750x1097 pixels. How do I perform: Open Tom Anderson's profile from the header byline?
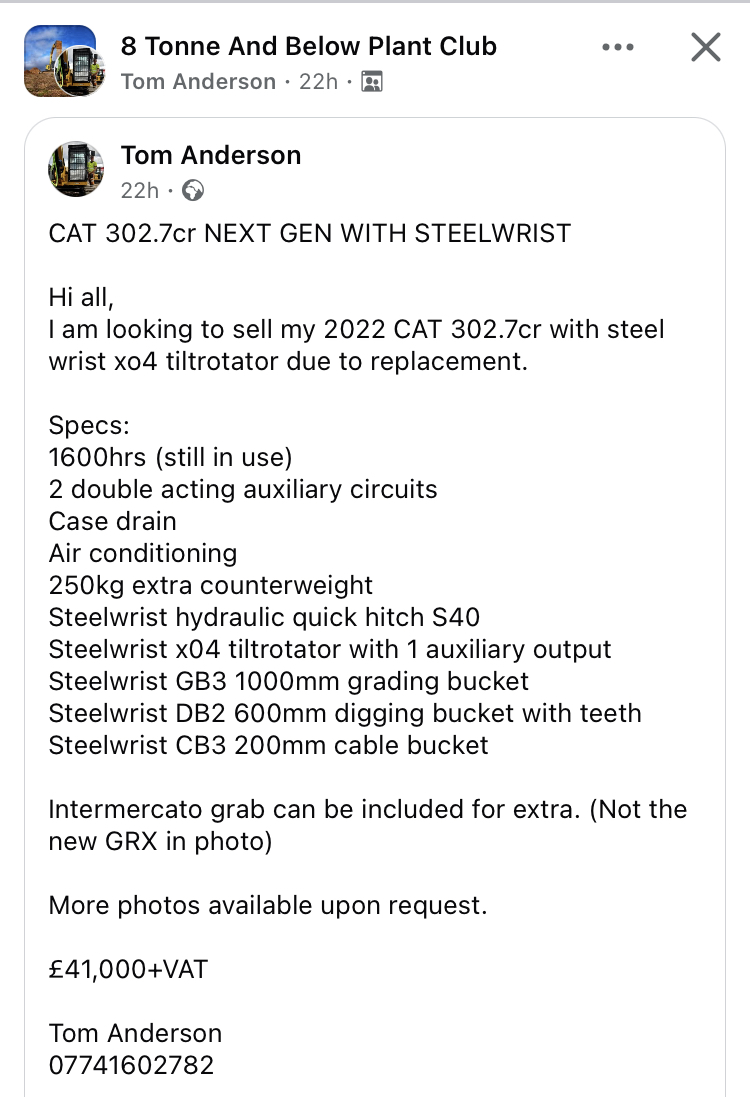[x=198, y=82]
